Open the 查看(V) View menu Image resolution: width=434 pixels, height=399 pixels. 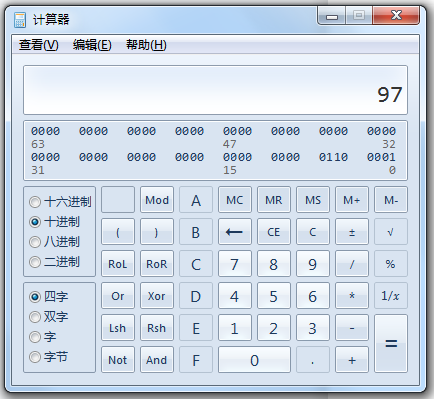click(39, 45)
